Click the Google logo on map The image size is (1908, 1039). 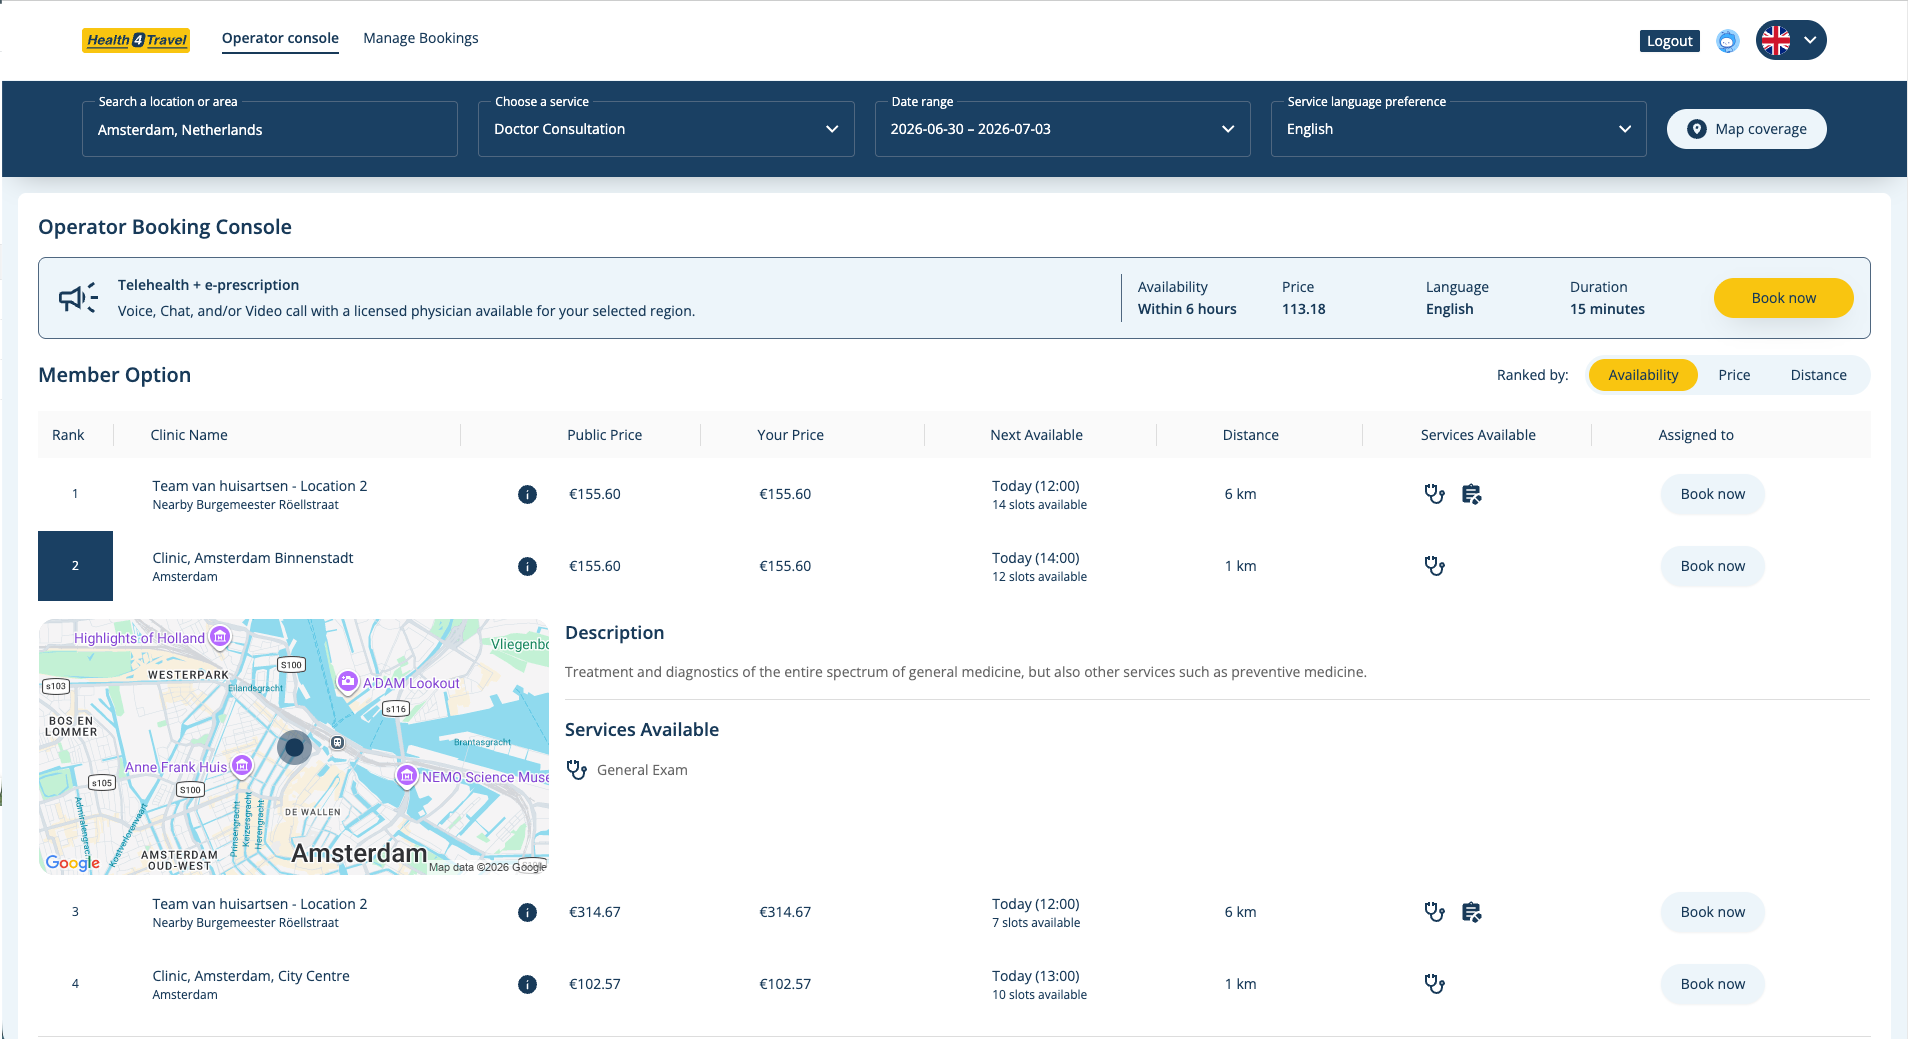pyautogui.click(x=72, y=862)
